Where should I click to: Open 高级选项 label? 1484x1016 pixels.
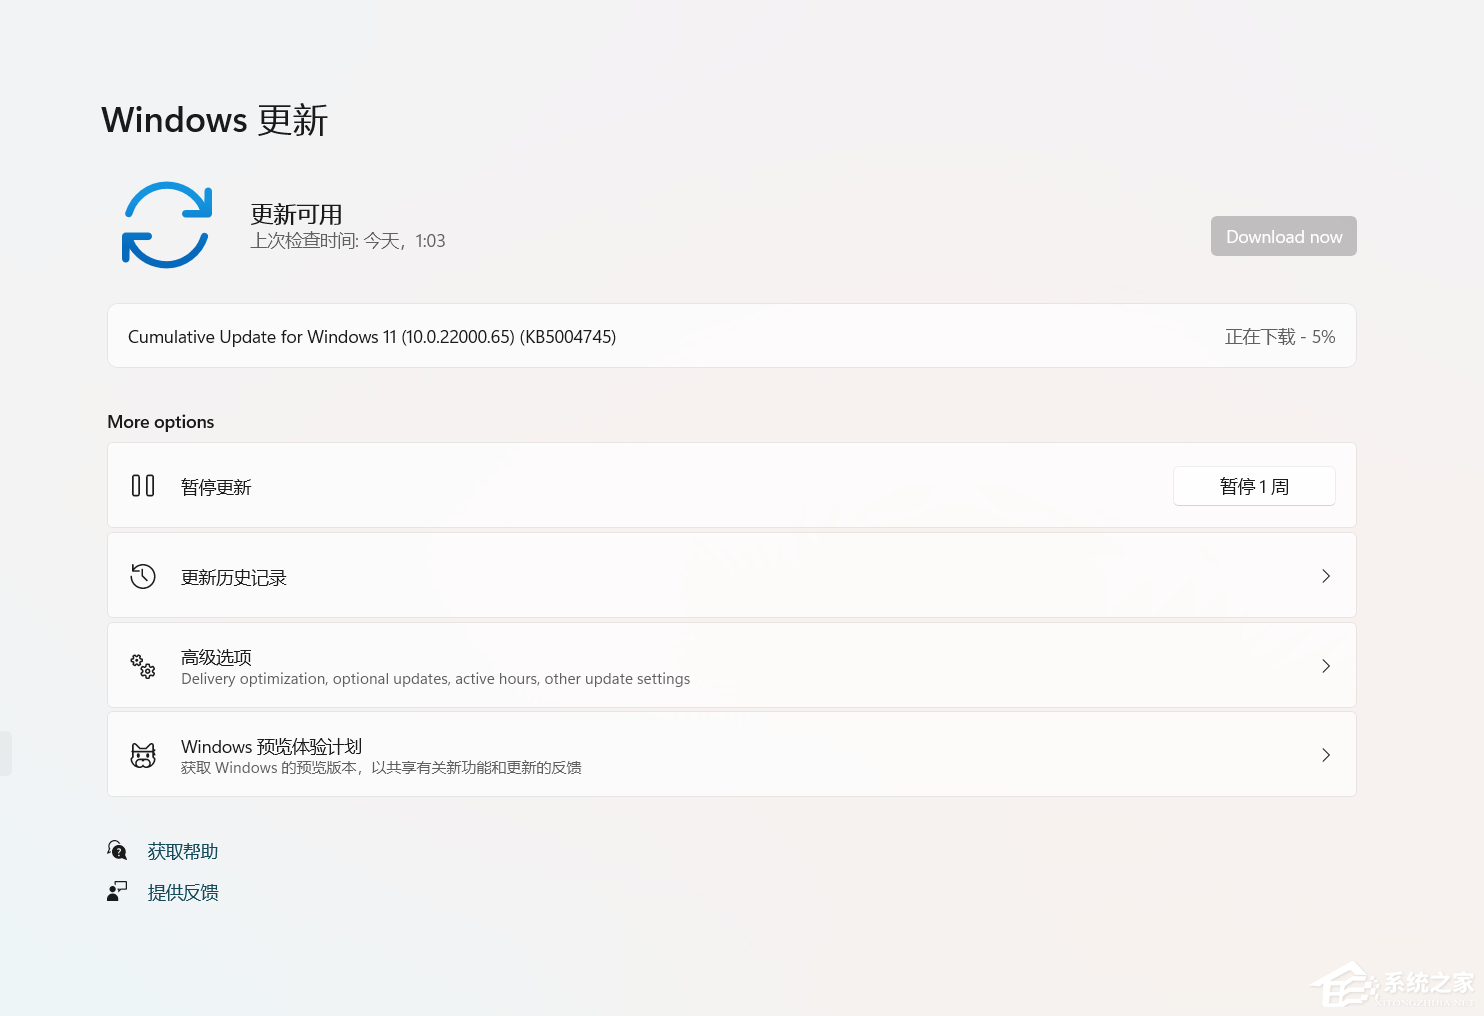coord(216,657)
